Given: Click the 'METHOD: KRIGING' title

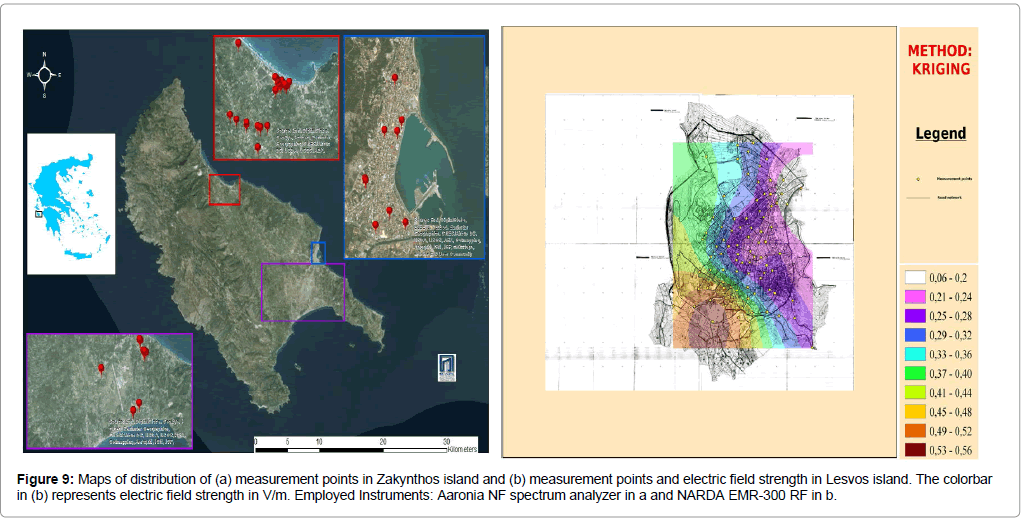Looking at the screenshot, I should [x=939, y=60].
